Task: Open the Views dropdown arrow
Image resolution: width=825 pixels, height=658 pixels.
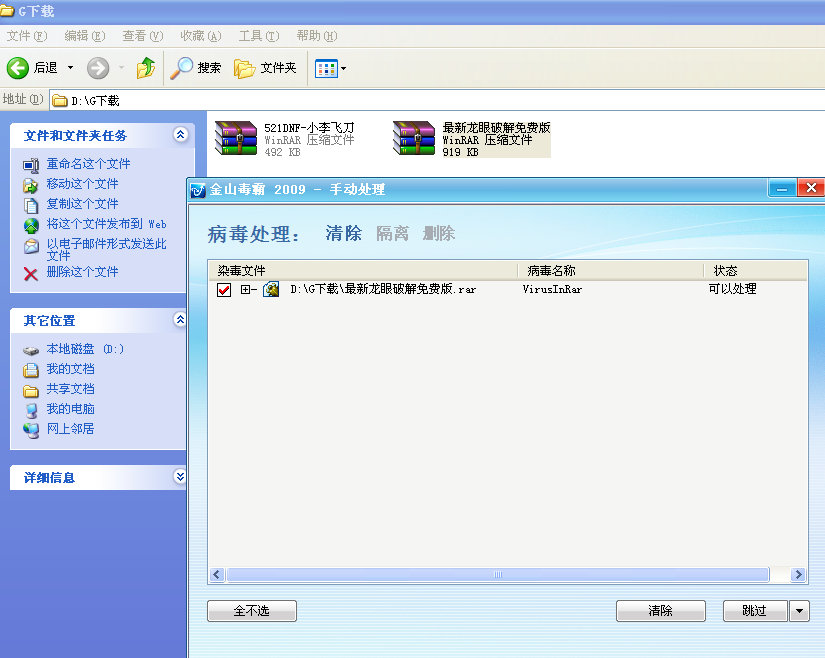Action: pos(344,69)
